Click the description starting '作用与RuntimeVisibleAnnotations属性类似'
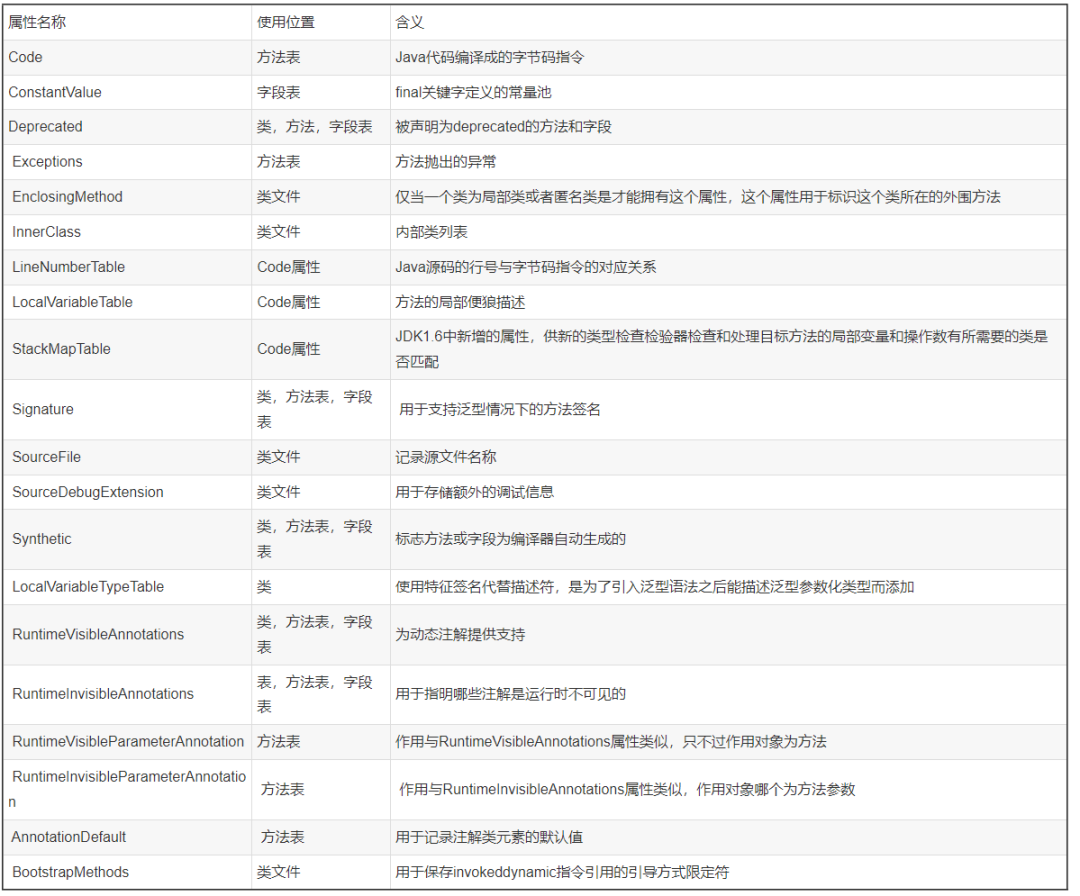Screen dimensions: 1080x896 click(x=610, y=742)
